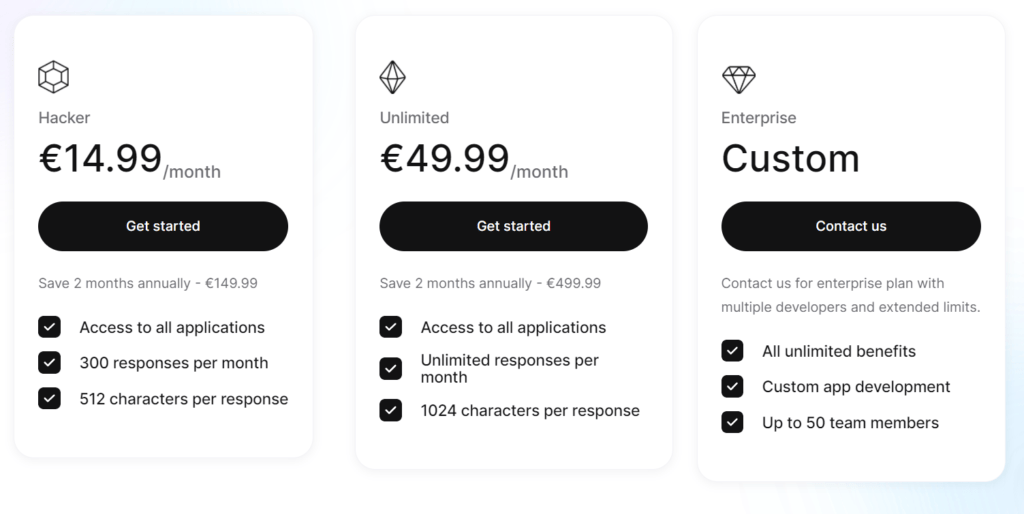This screenshot has height=514, width=1024.
Task: Toggle the 'Custom app development' checkbox
Action: pyautogui.click(x=732, y=387)
